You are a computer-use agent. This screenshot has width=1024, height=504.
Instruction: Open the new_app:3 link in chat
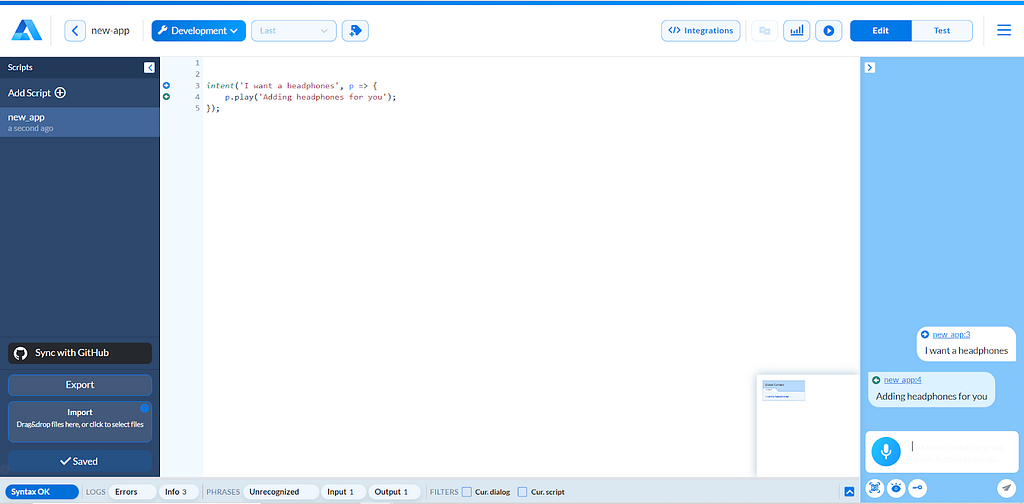pyautogui.click(x=951, y=334)
